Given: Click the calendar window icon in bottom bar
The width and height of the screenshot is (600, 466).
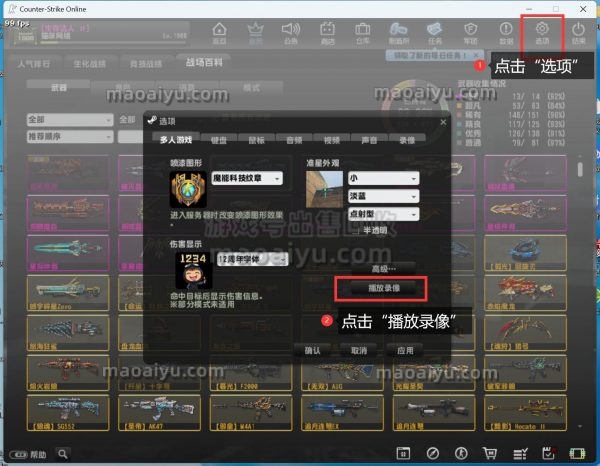Looking at the screenshot, I should pos(403,453).
